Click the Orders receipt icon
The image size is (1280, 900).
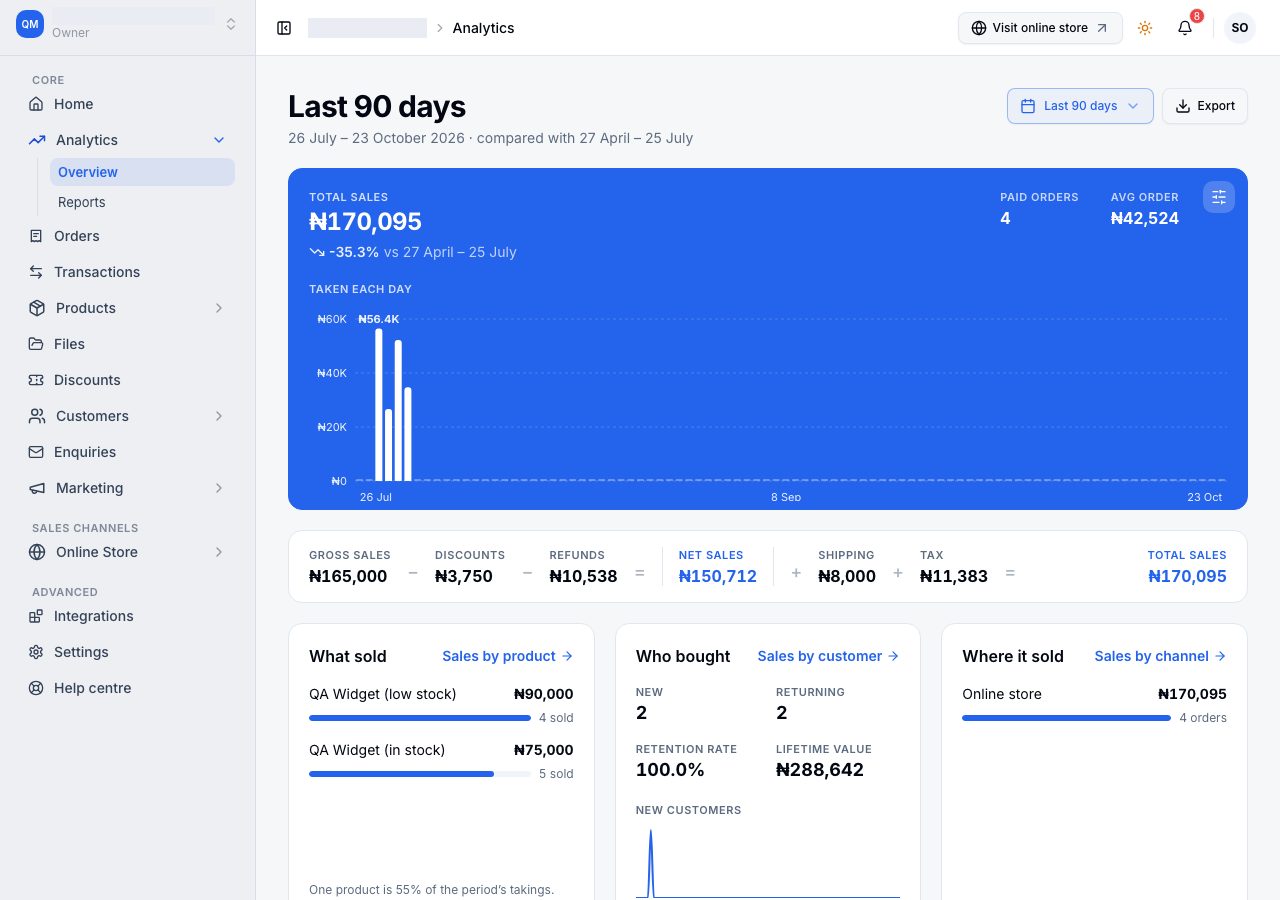point(36,236)
